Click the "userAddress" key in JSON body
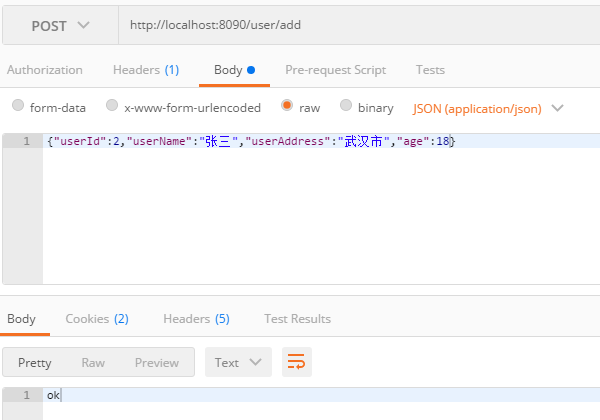The width and height of the screenshot is (600, 420). tap(287, 141)
